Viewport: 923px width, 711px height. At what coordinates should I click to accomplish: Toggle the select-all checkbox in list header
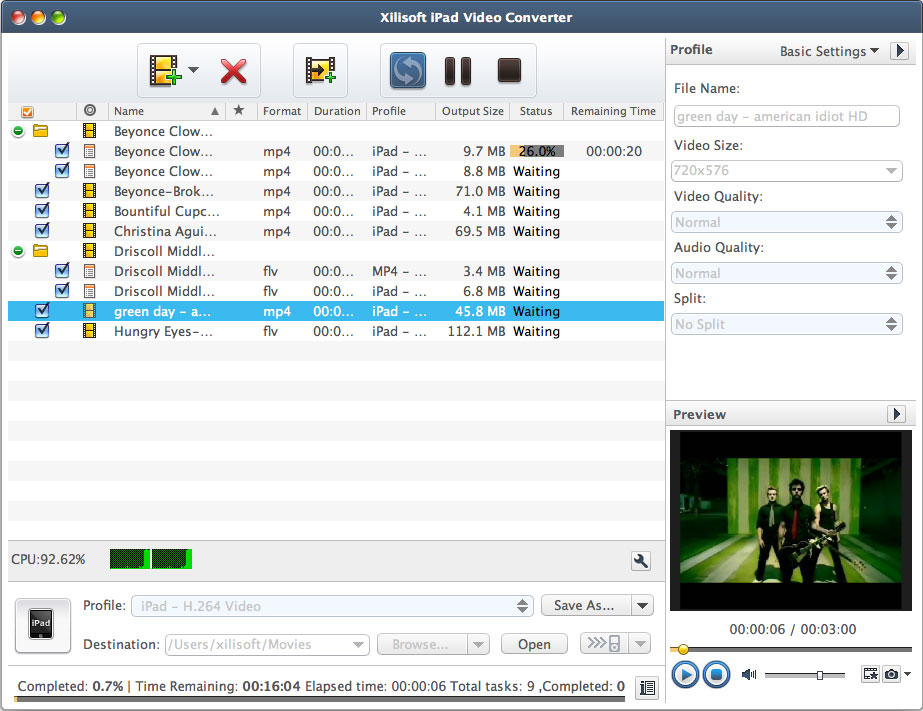[28, 111]
